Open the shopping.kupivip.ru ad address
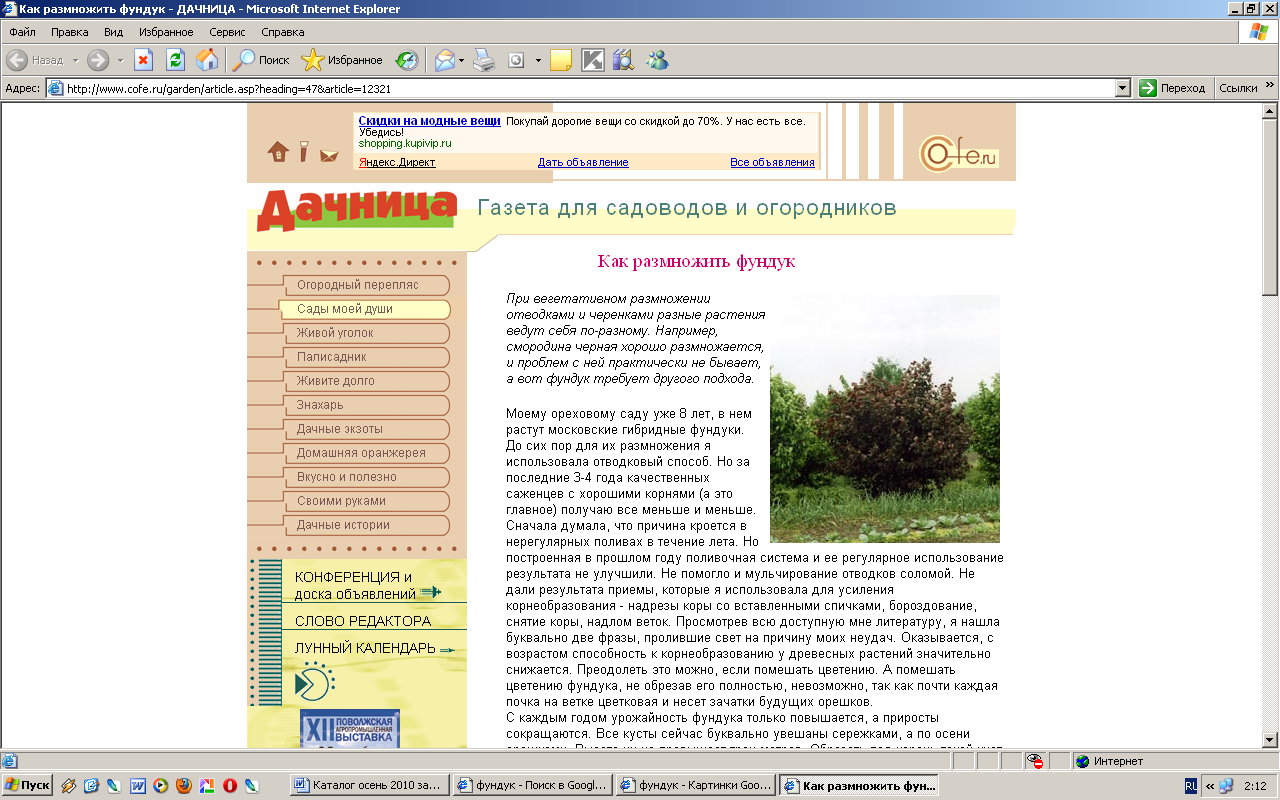1280x800 pixels. 405,143
